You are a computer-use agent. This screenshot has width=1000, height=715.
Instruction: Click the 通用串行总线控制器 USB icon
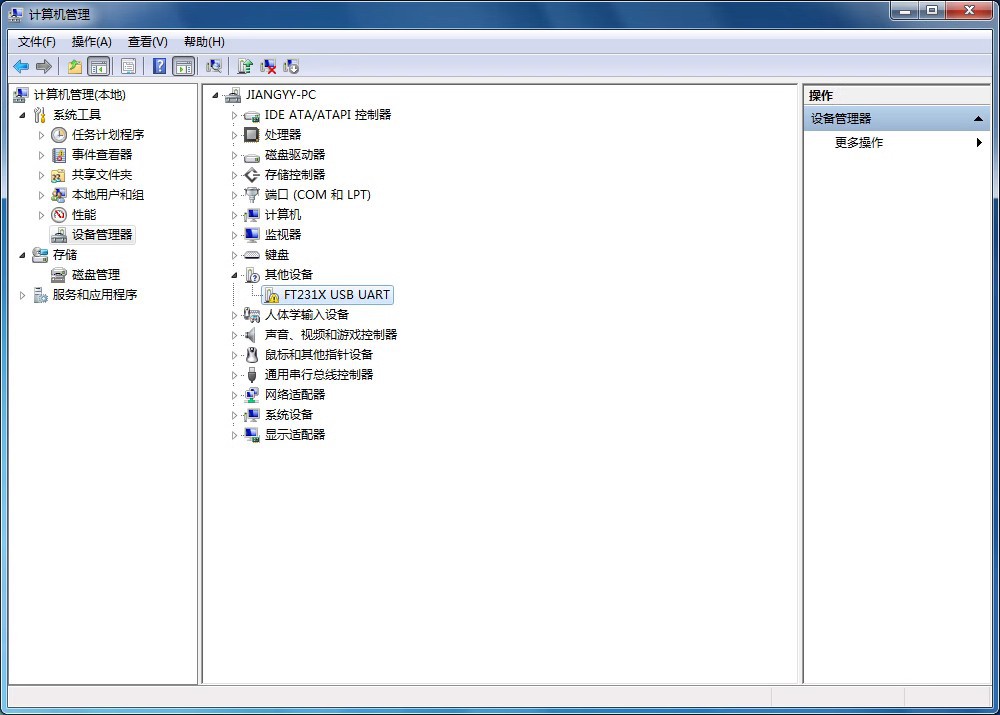(252, 374)
